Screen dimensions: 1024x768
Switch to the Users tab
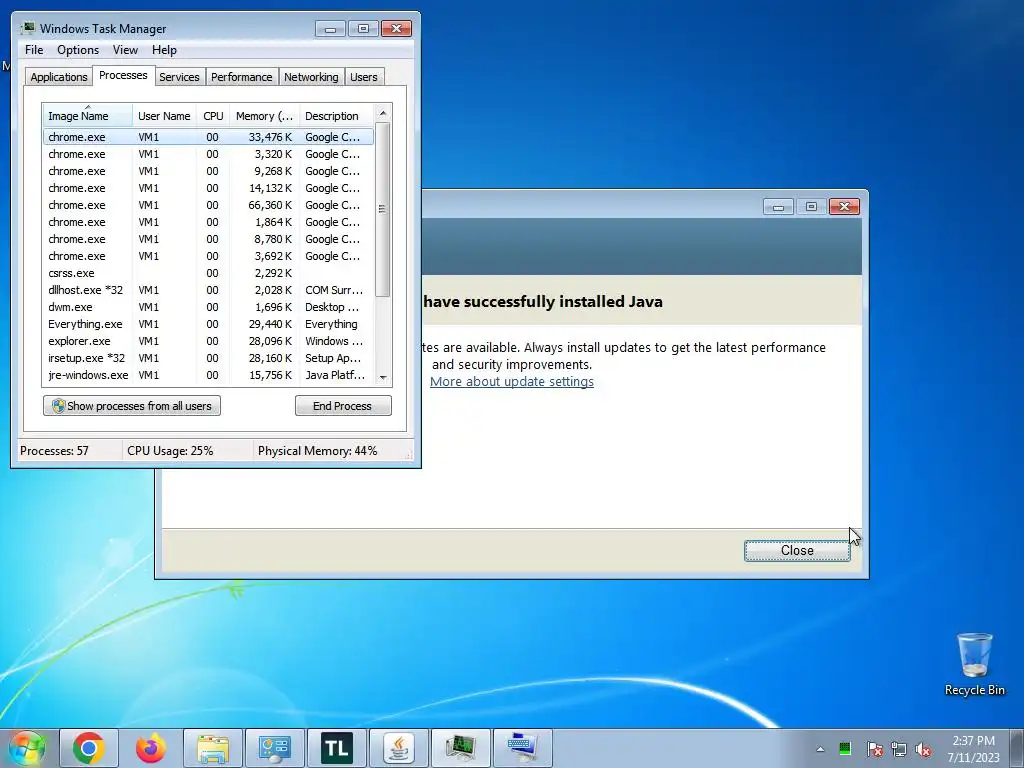tap(364, 77)
